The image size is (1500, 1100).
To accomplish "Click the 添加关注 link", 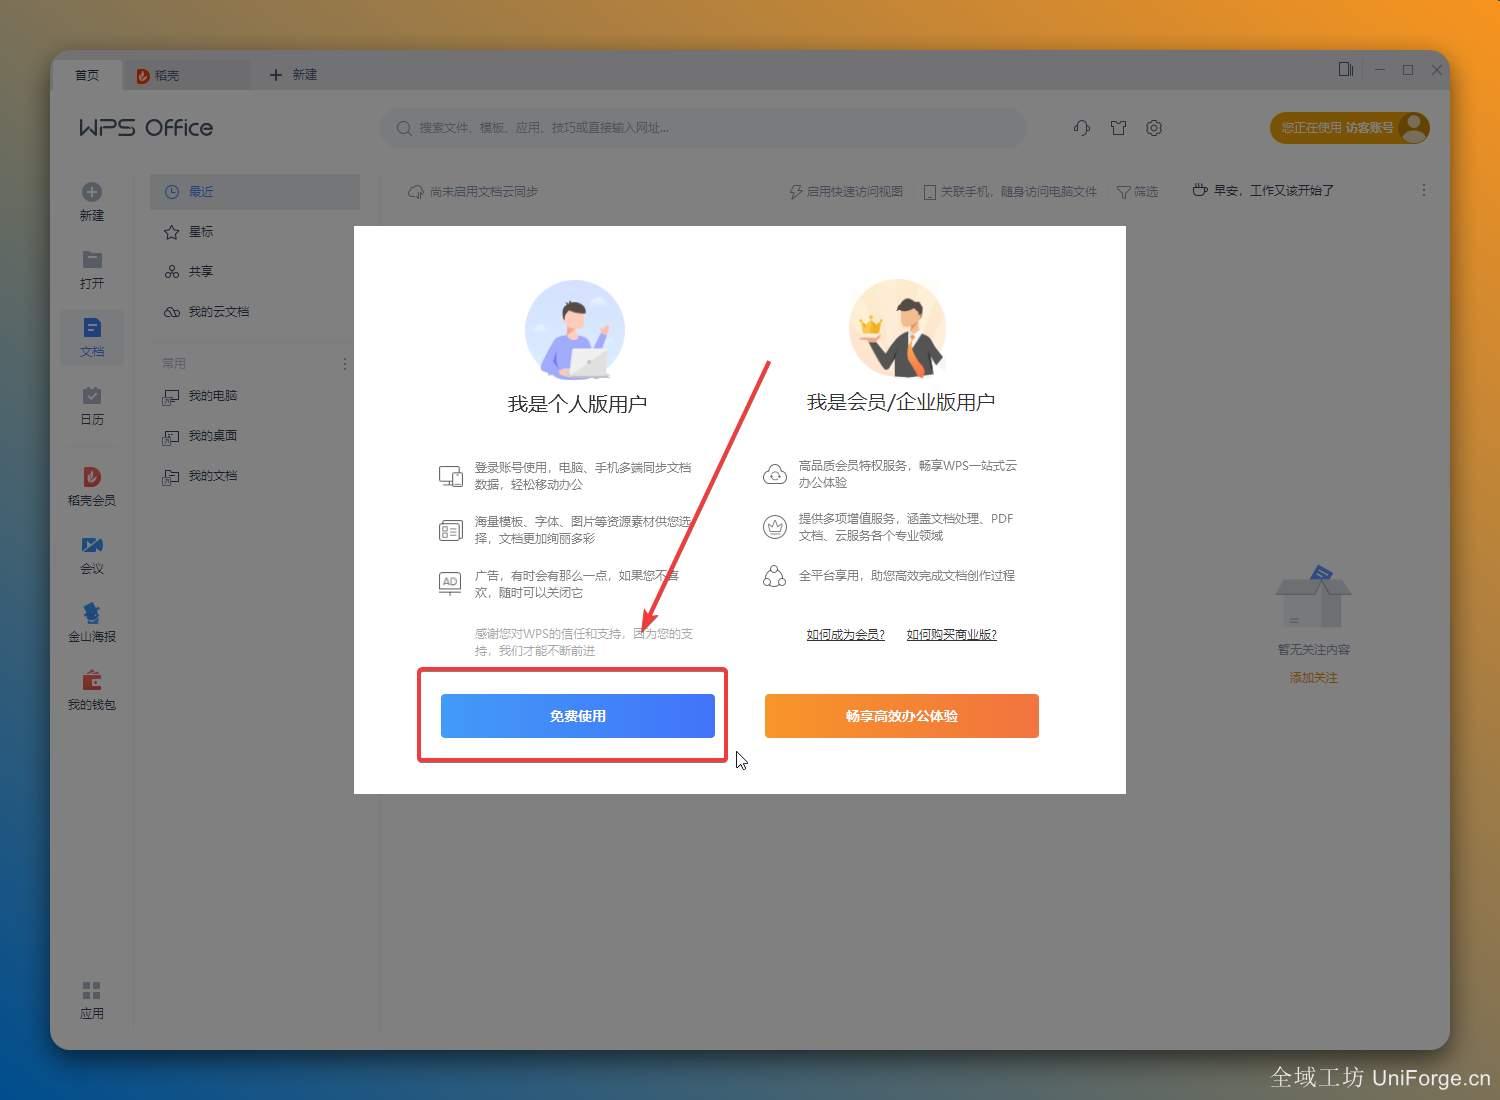I will click(1313, 678).
